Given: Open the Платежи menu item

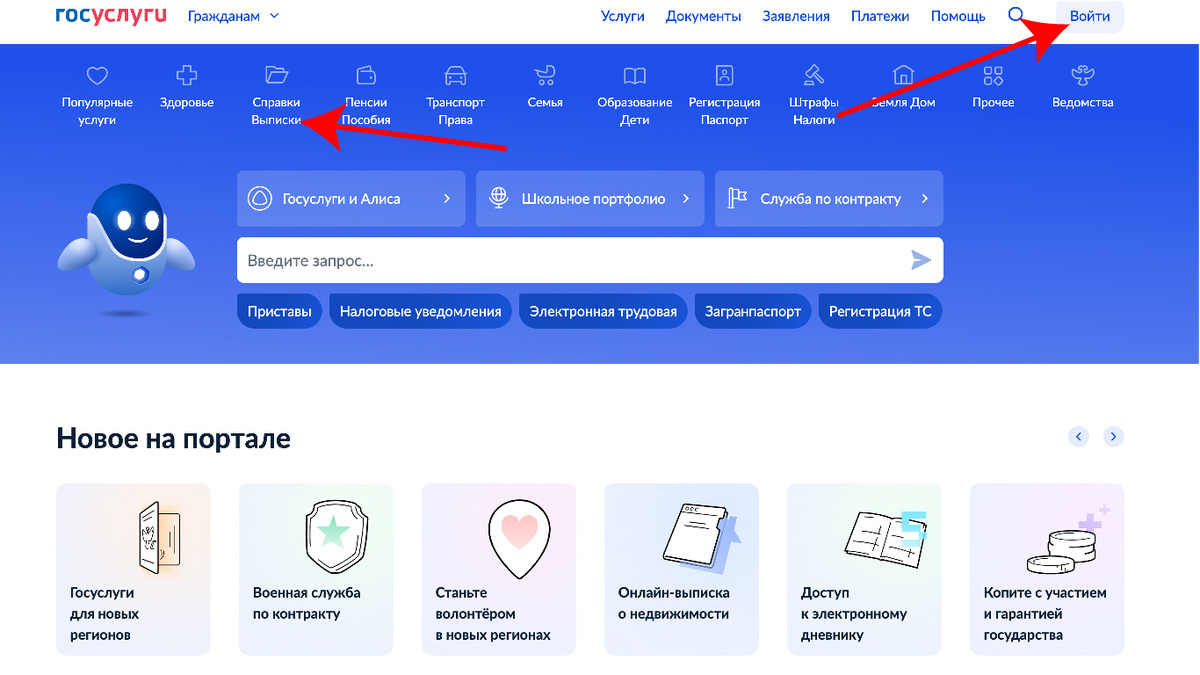Looking at the screenshot, I should pos(880,16).
